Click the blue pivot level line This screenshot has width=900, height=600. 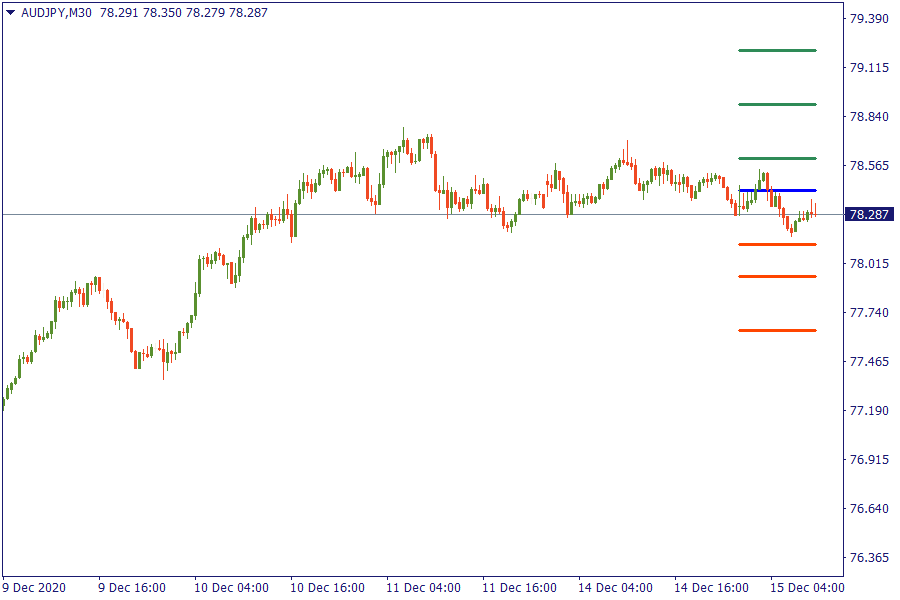(777, 190)
